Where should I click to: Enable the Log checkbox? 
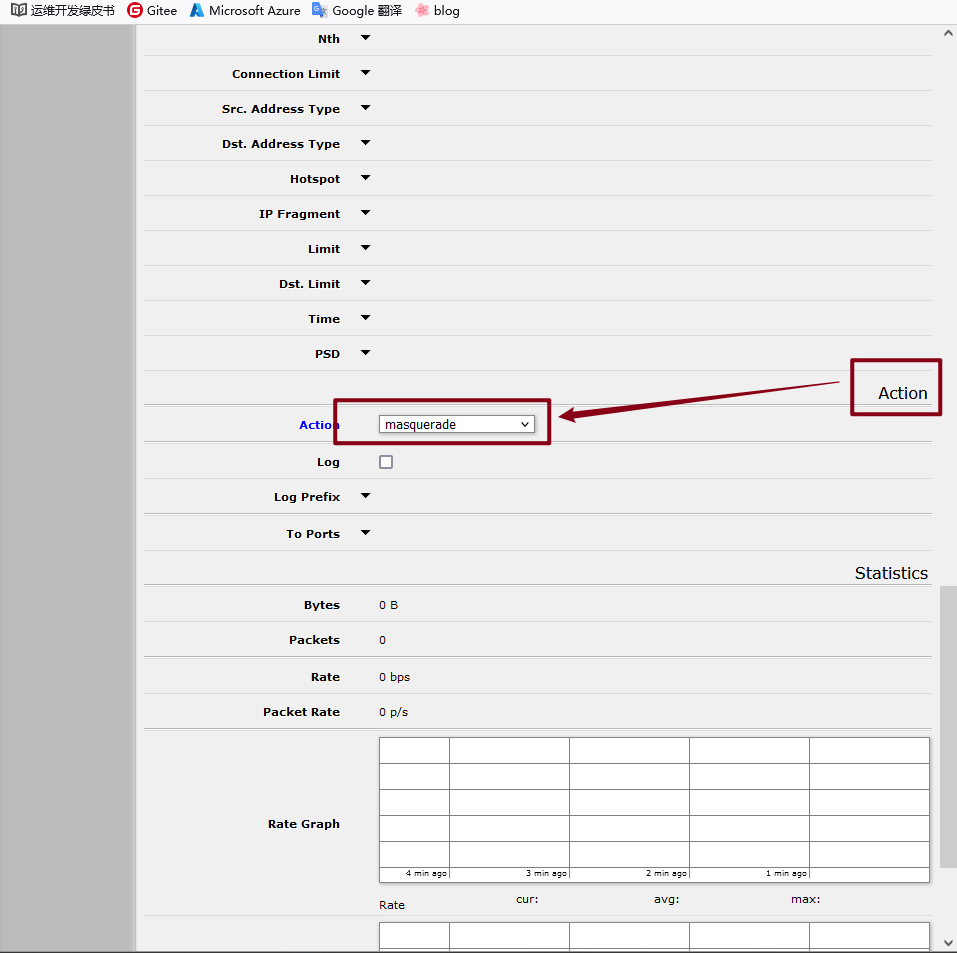[386, 462]
